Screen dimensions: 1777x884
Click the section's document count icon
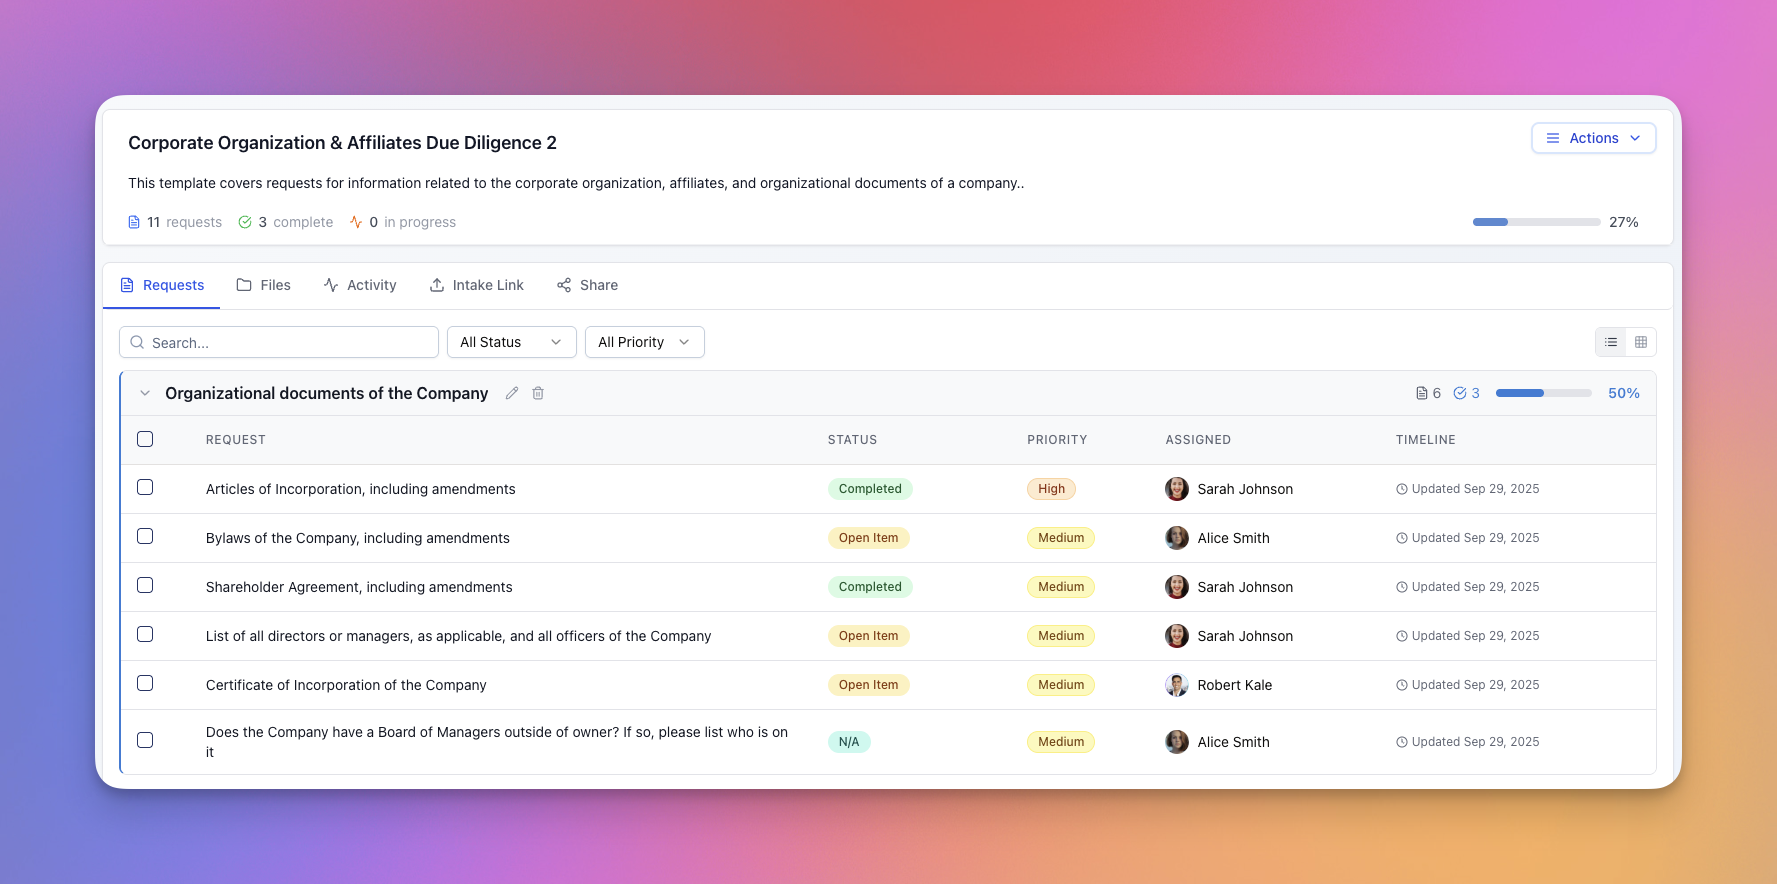(1422, 393)
